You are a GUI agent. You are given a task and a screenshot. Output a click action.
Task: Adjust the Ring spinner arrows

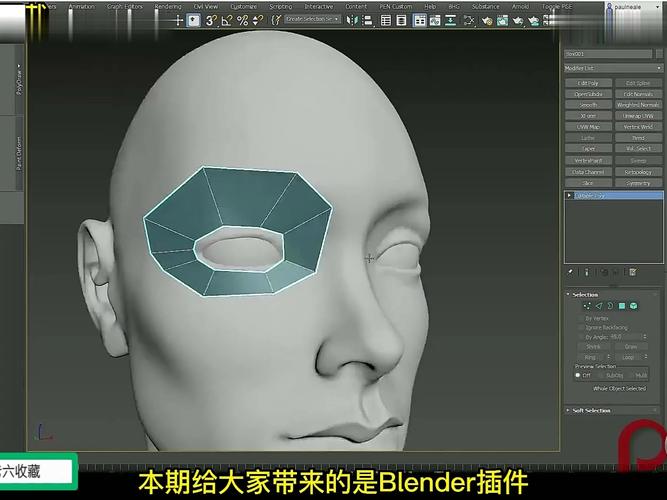(x=608, y=357)
